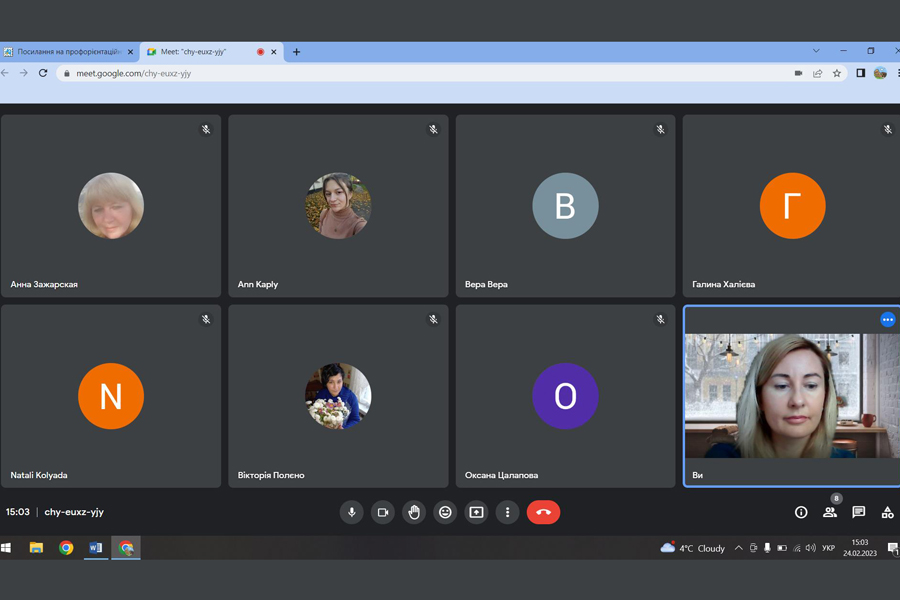
Task: Click muted mic icon on Анна Зажарская tile
Action: click(206, 129)
